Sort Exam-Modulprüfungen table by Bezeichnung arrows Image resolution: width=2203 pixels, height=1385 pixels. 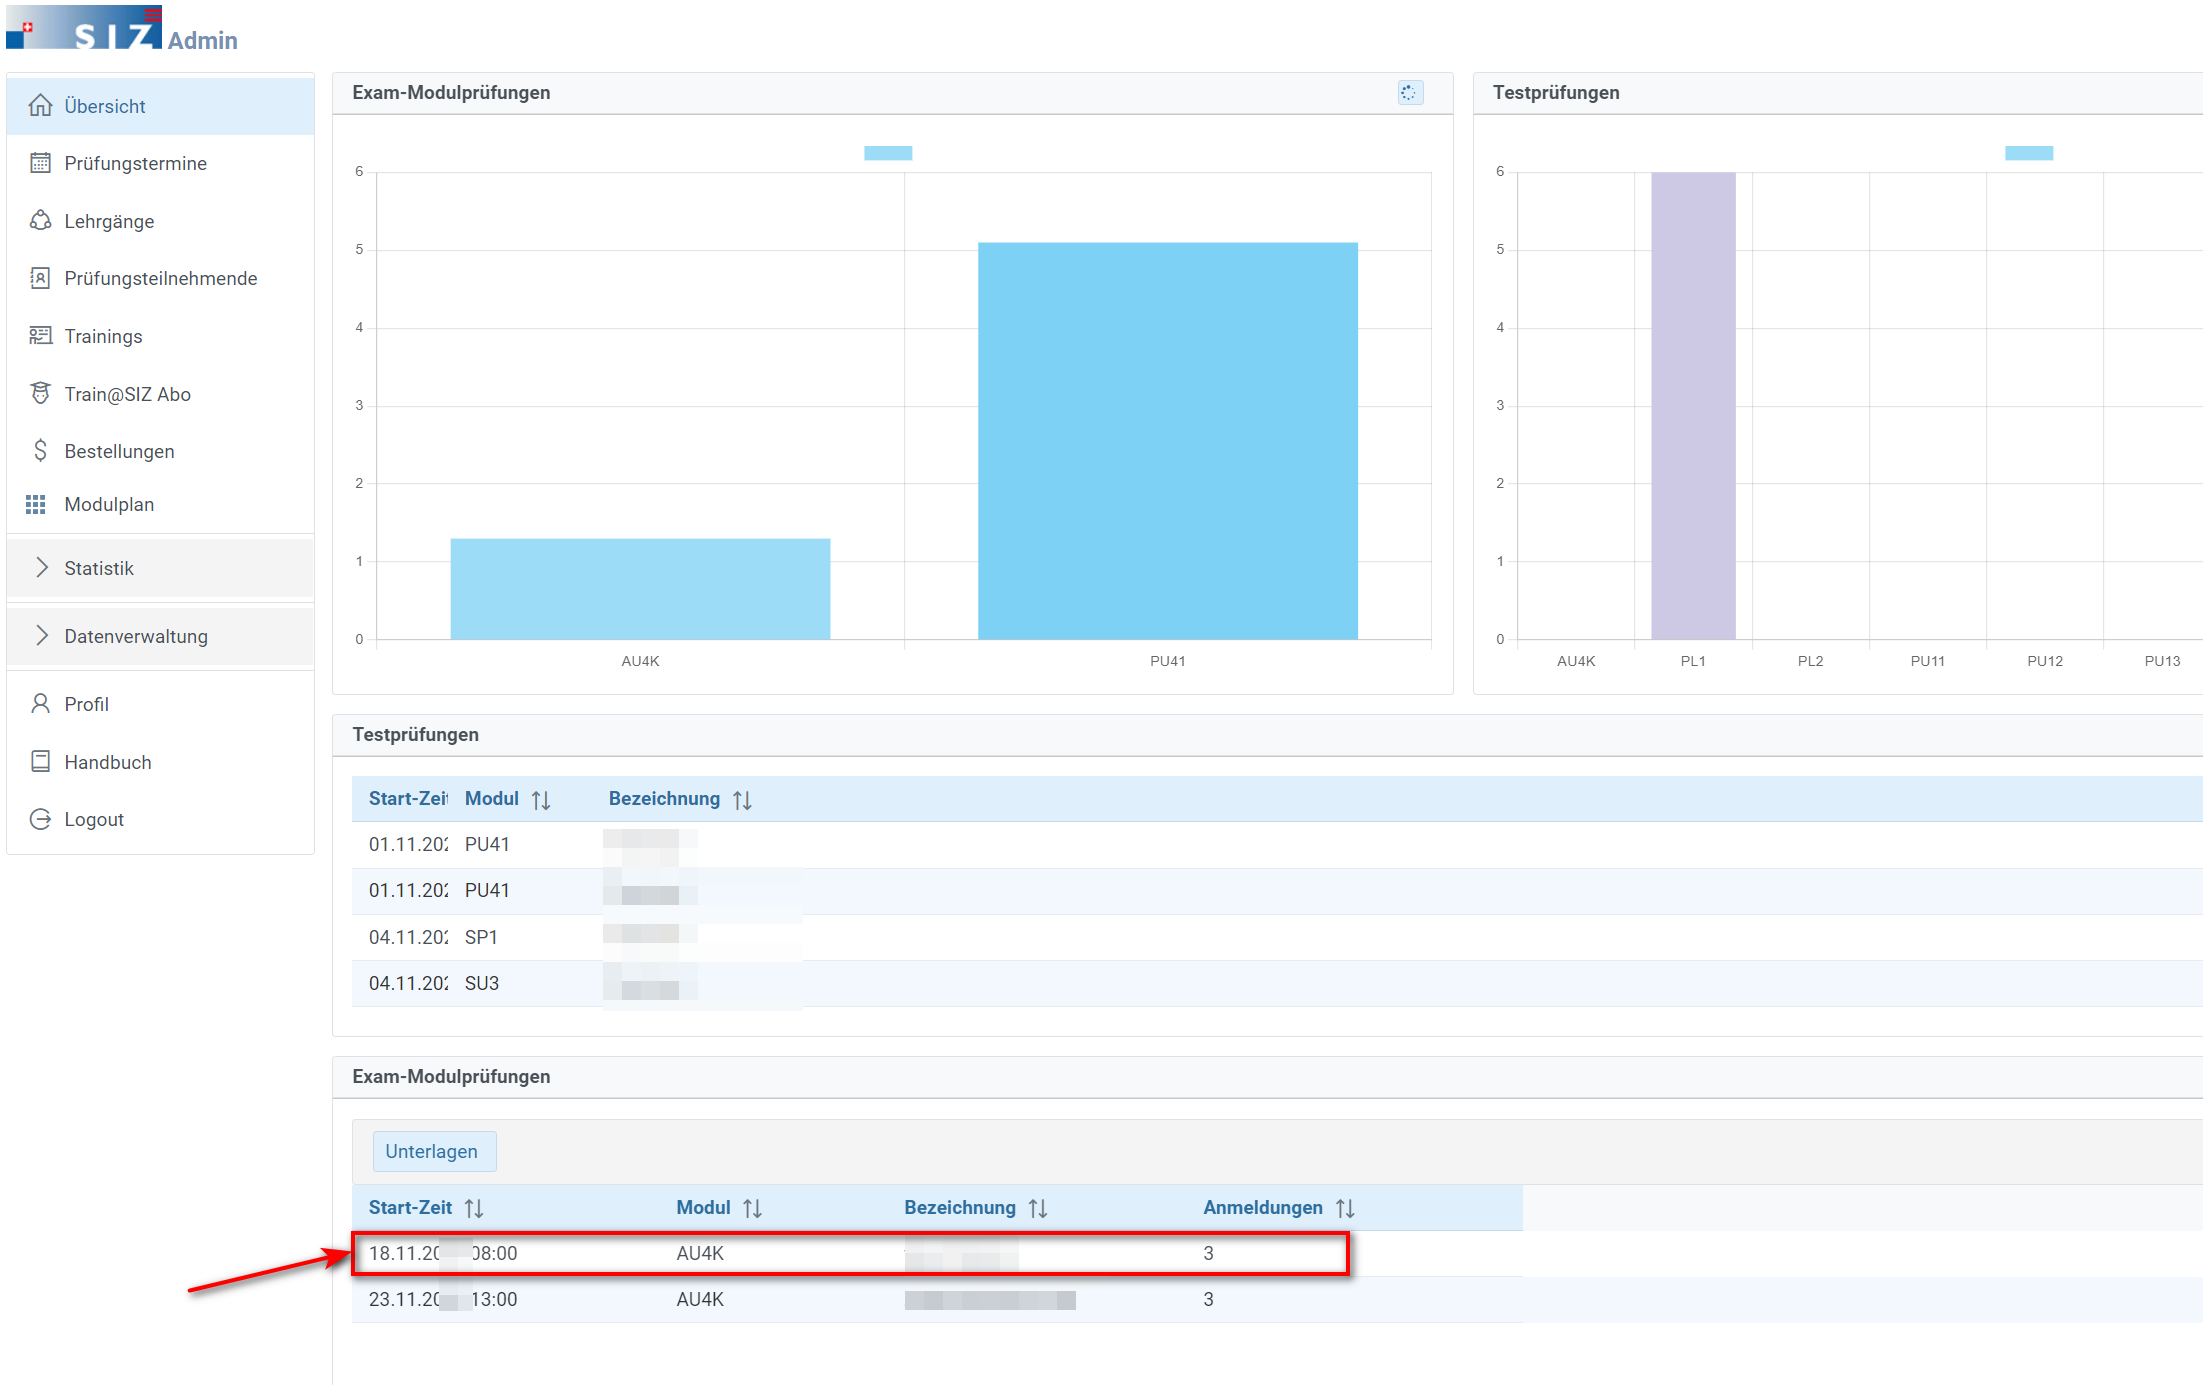1038,1208
